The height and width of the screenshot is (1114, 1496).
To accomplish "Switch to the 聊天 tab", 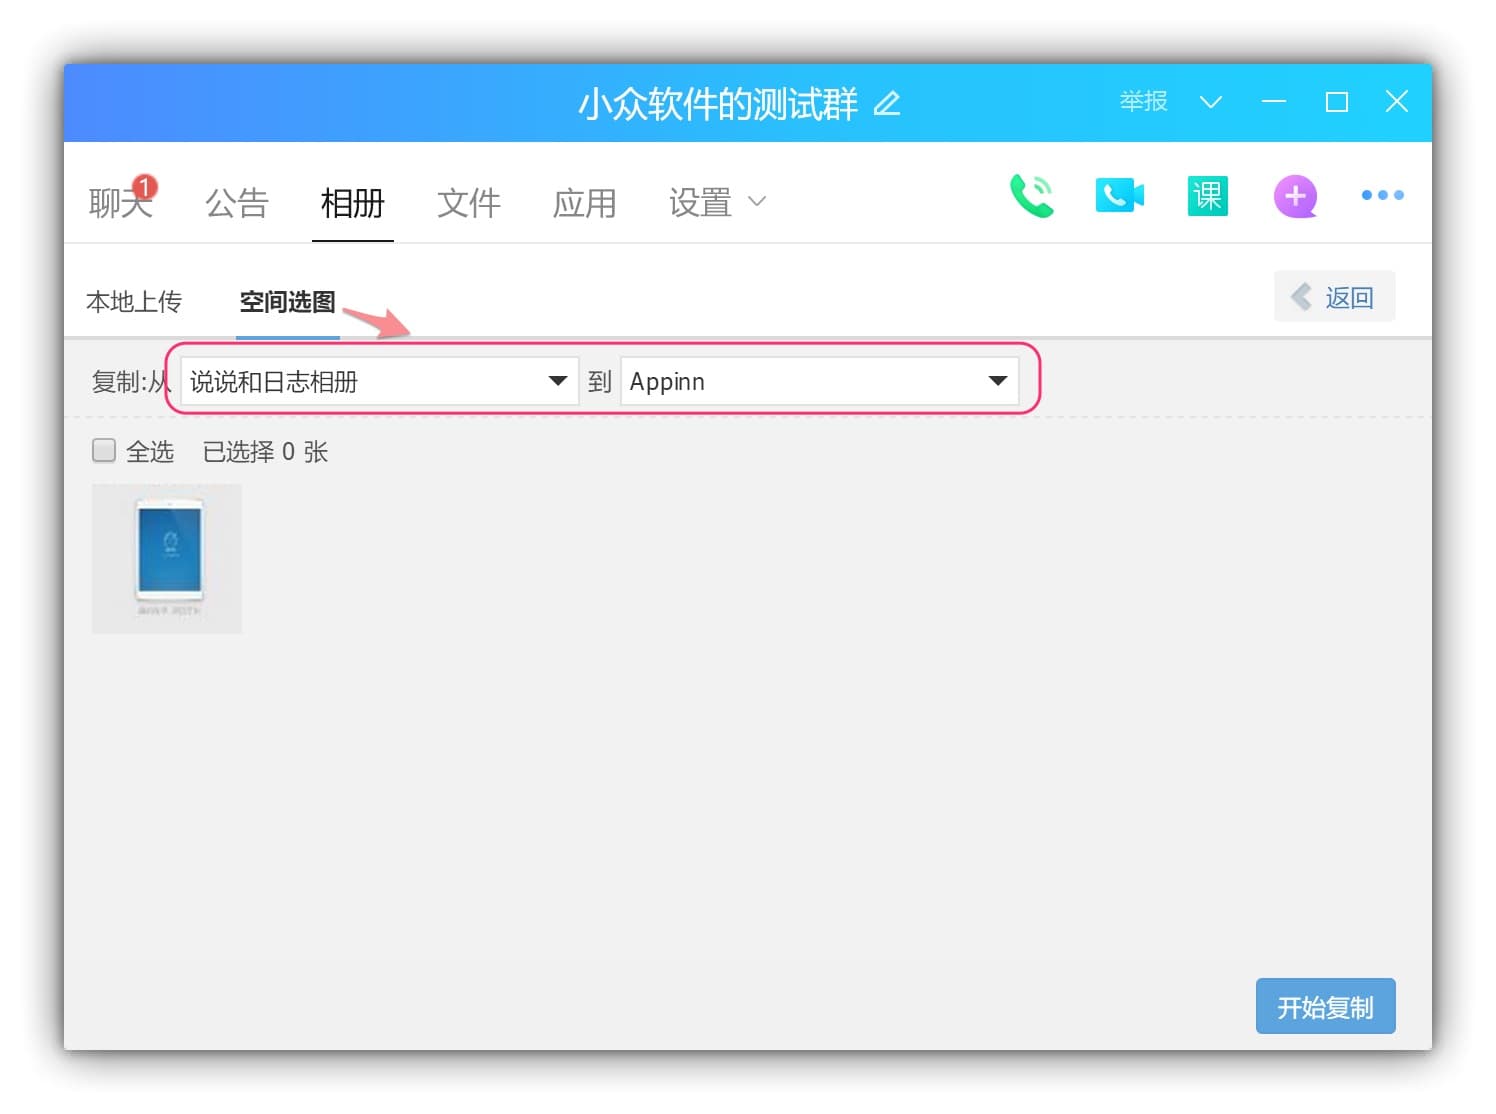I will tap(120, 202).
